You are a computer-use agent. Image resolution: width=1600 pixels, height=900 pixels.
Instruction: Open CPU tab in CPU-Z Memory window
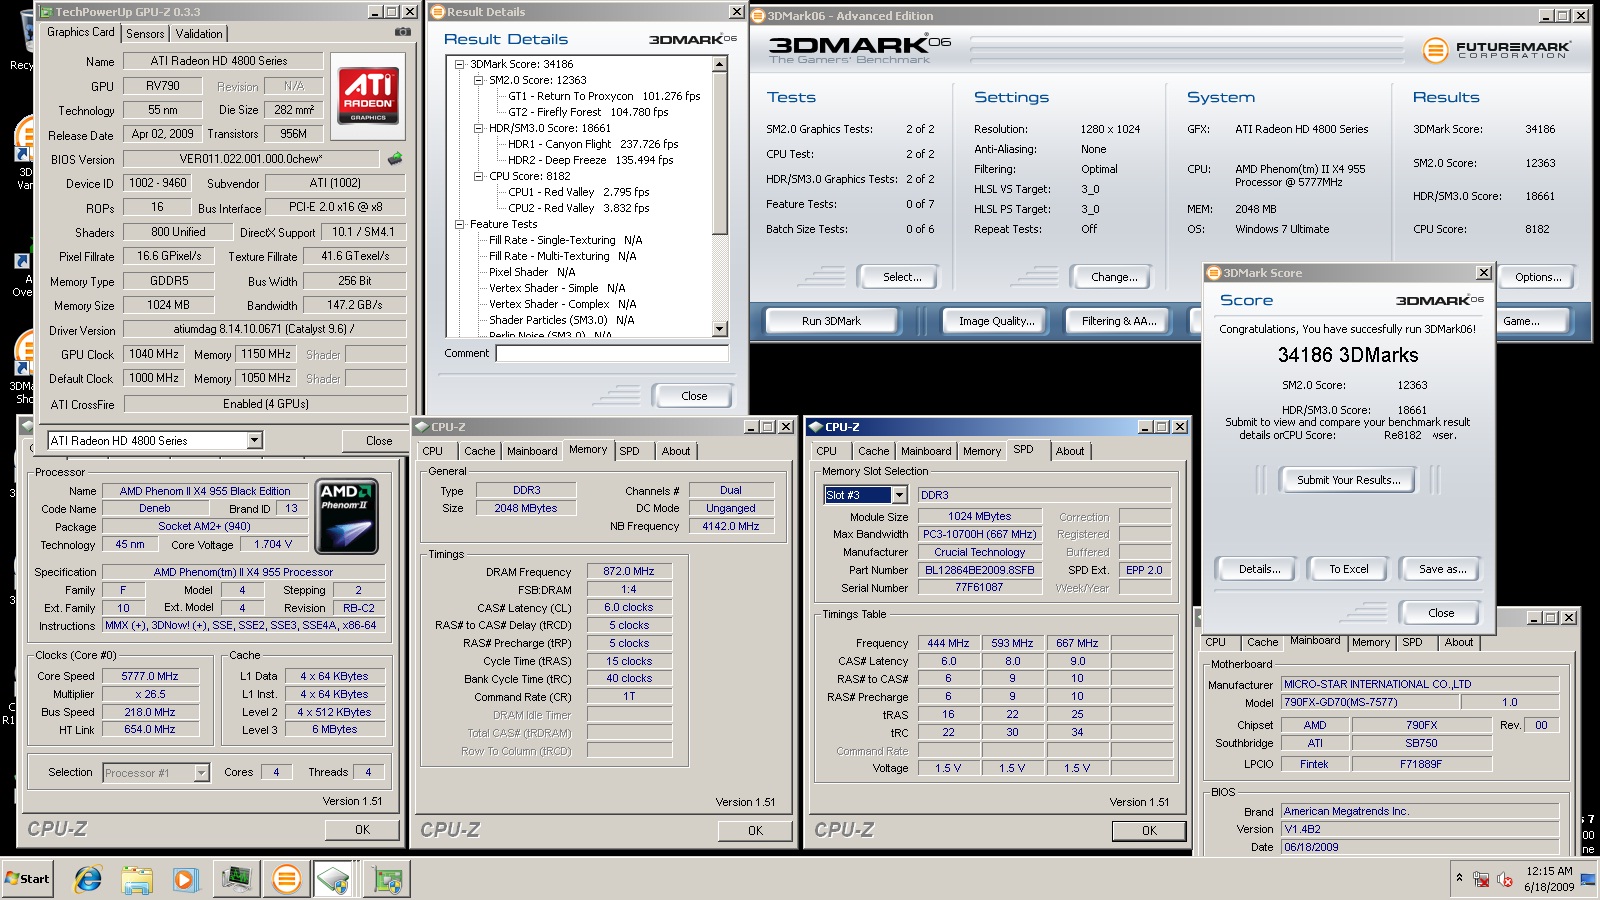(432, 451)
